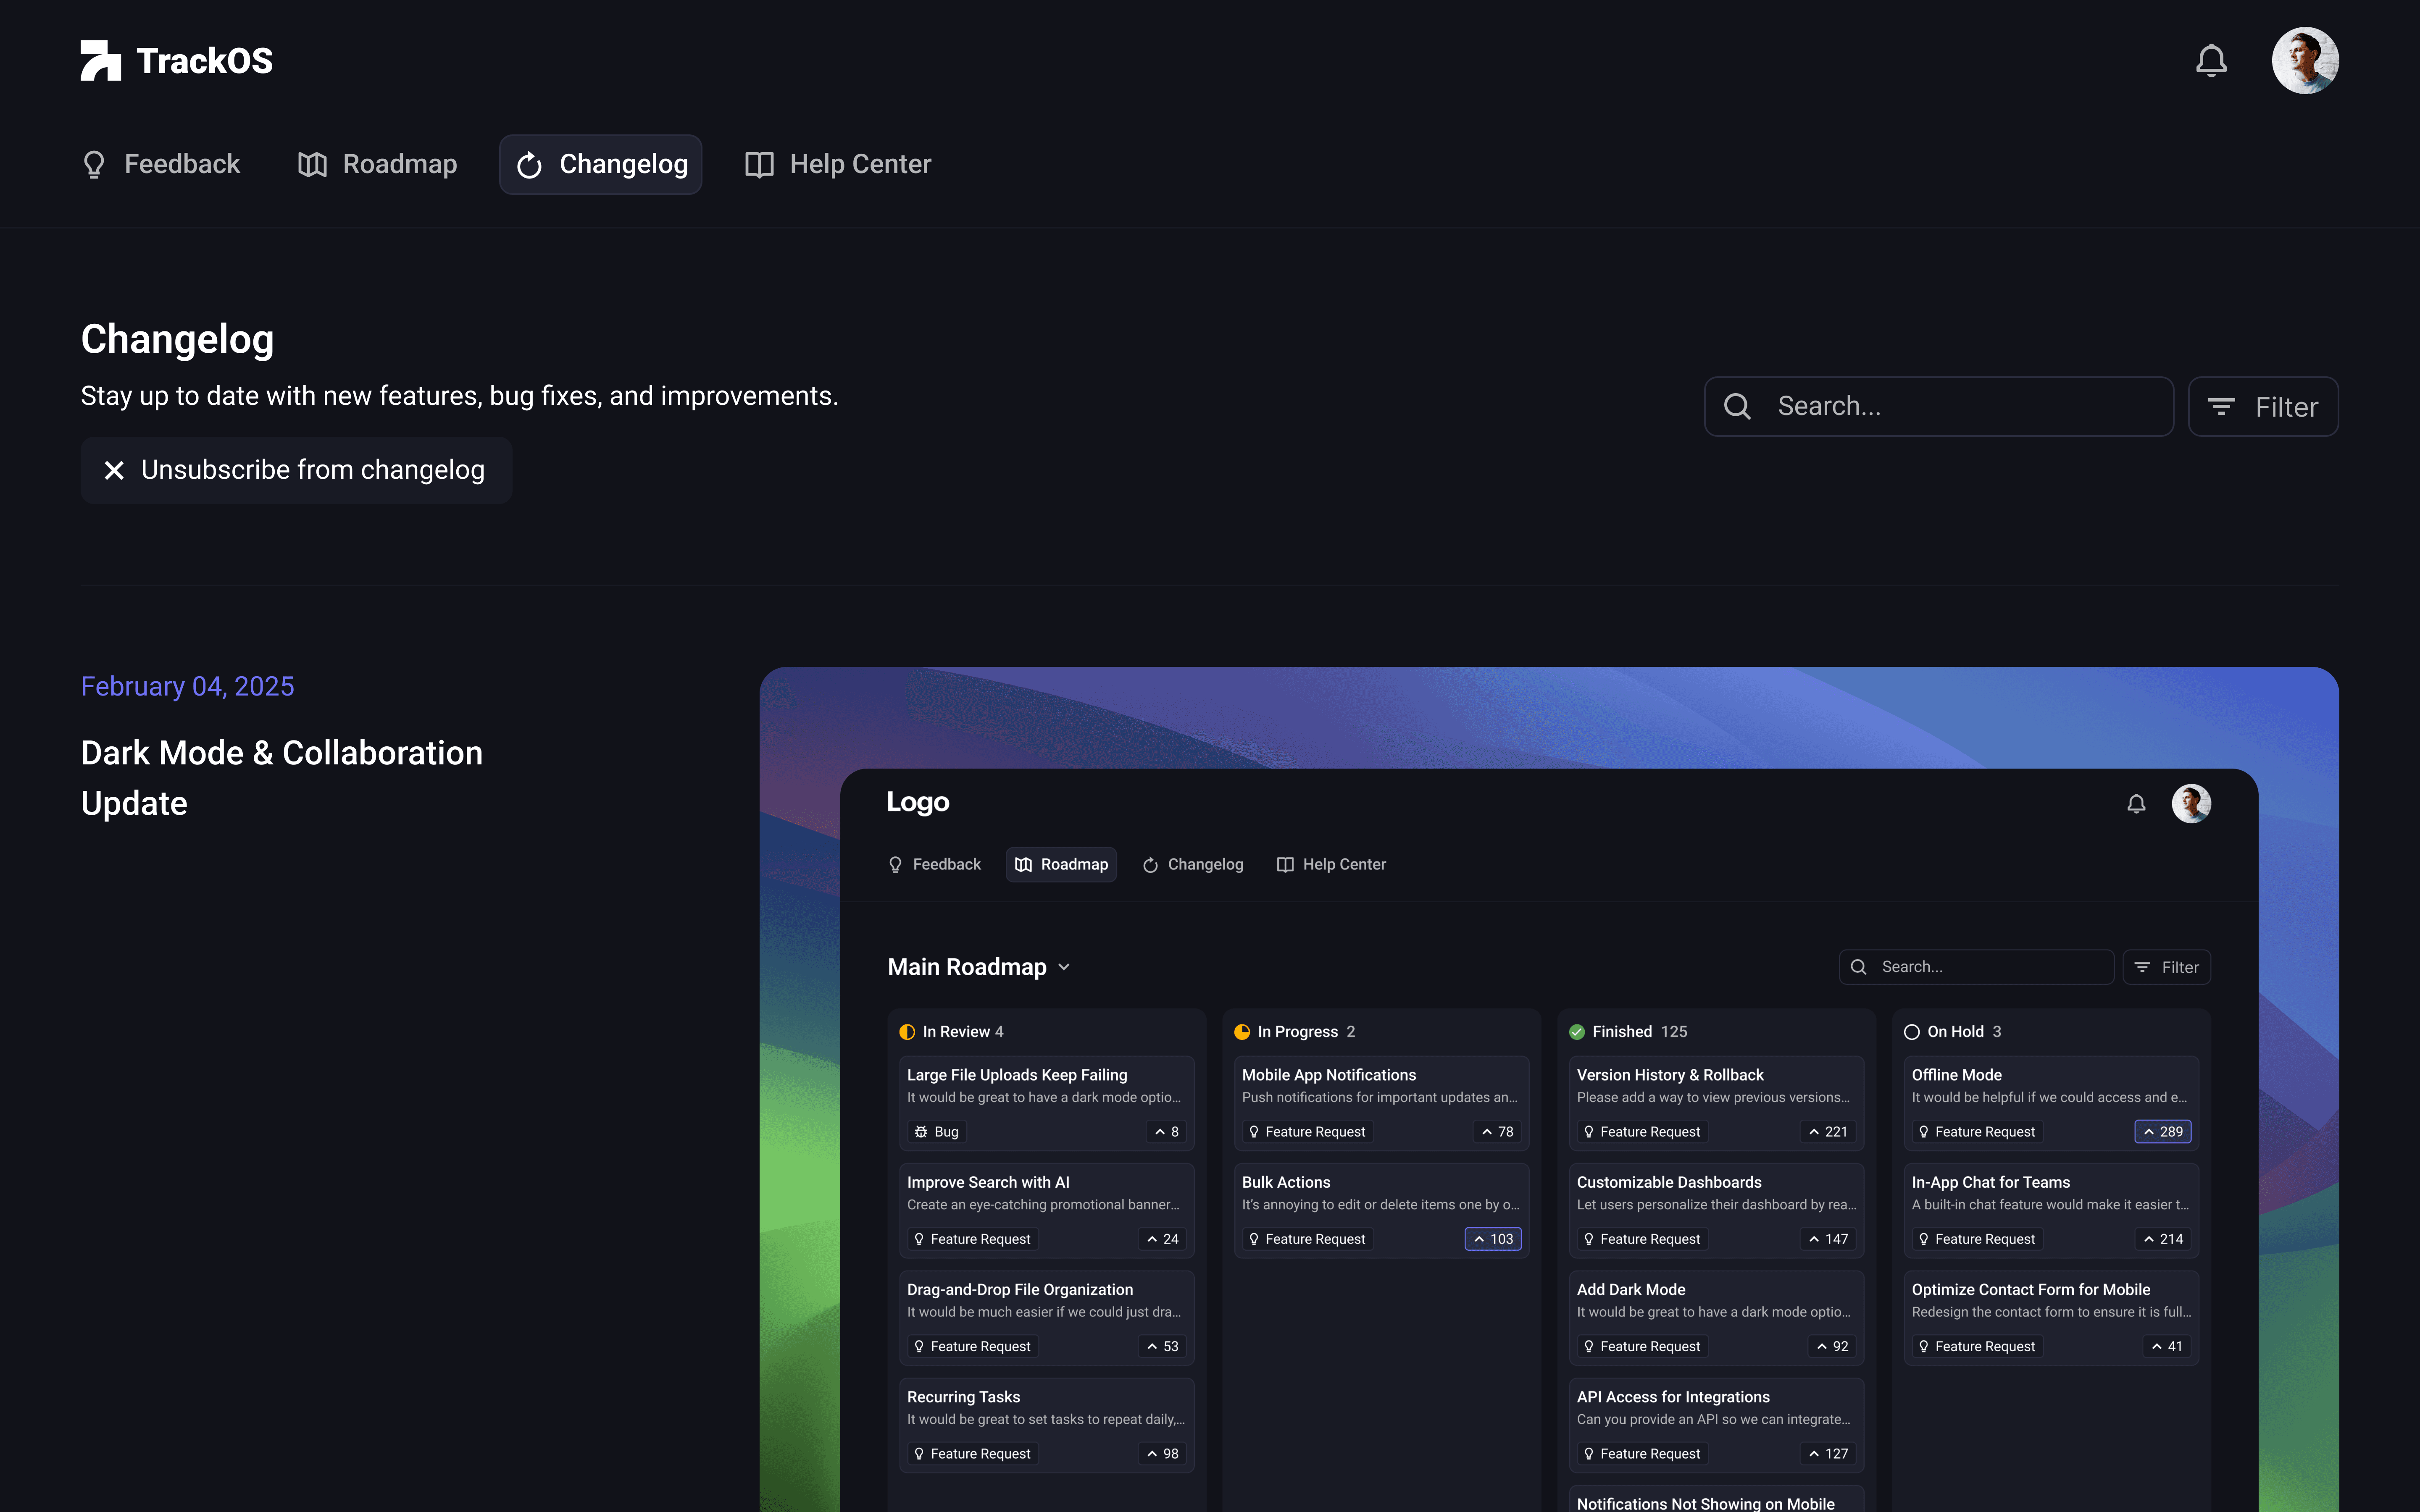Click the Bug tag on Large File Uploads card
Screen dimensions: 2420x1512
tap(936, 1132)
